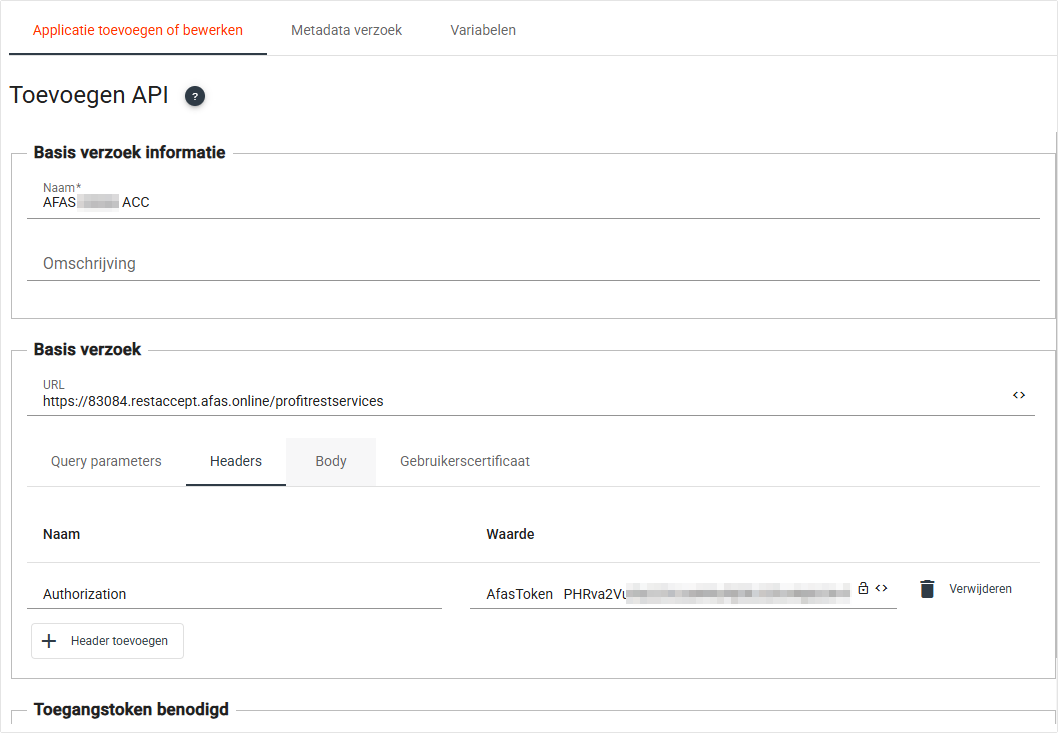Switch to the Query parameters tab

click(x=106, y=461)
